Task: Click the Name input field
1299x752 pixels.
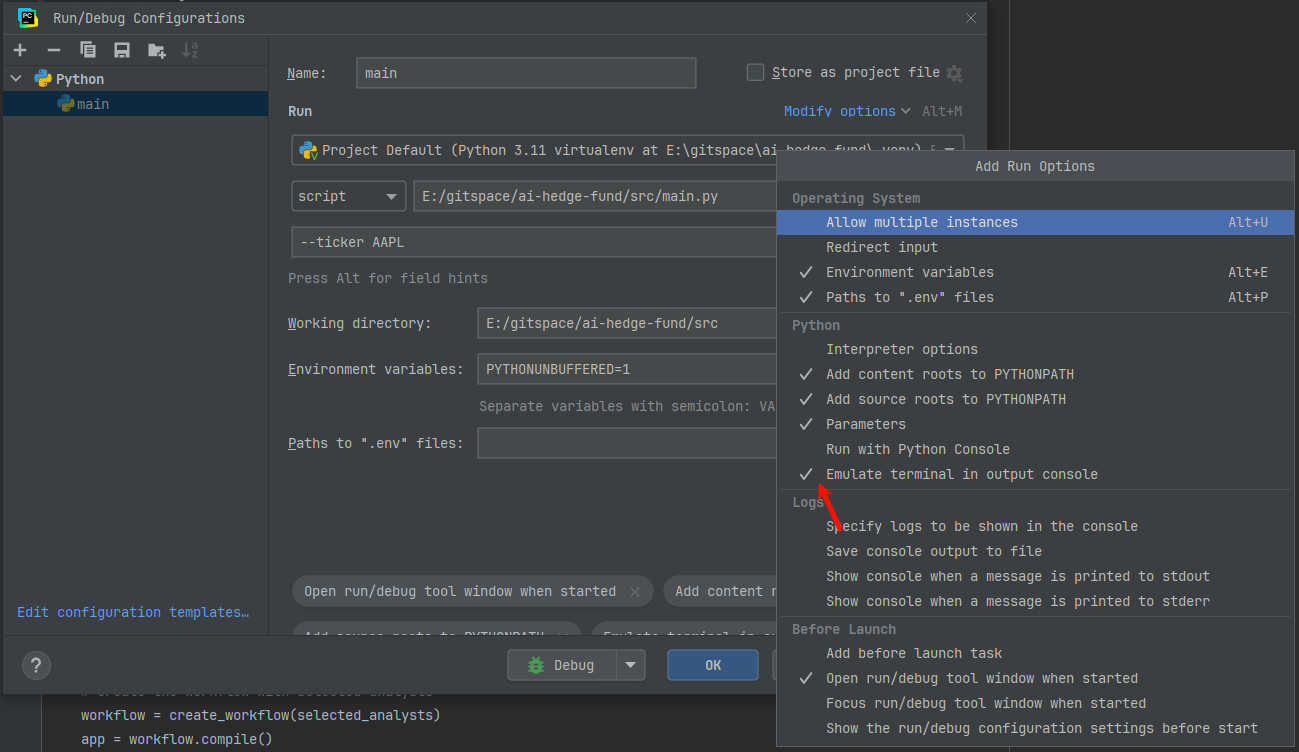Action: click(x=526, y=73)
